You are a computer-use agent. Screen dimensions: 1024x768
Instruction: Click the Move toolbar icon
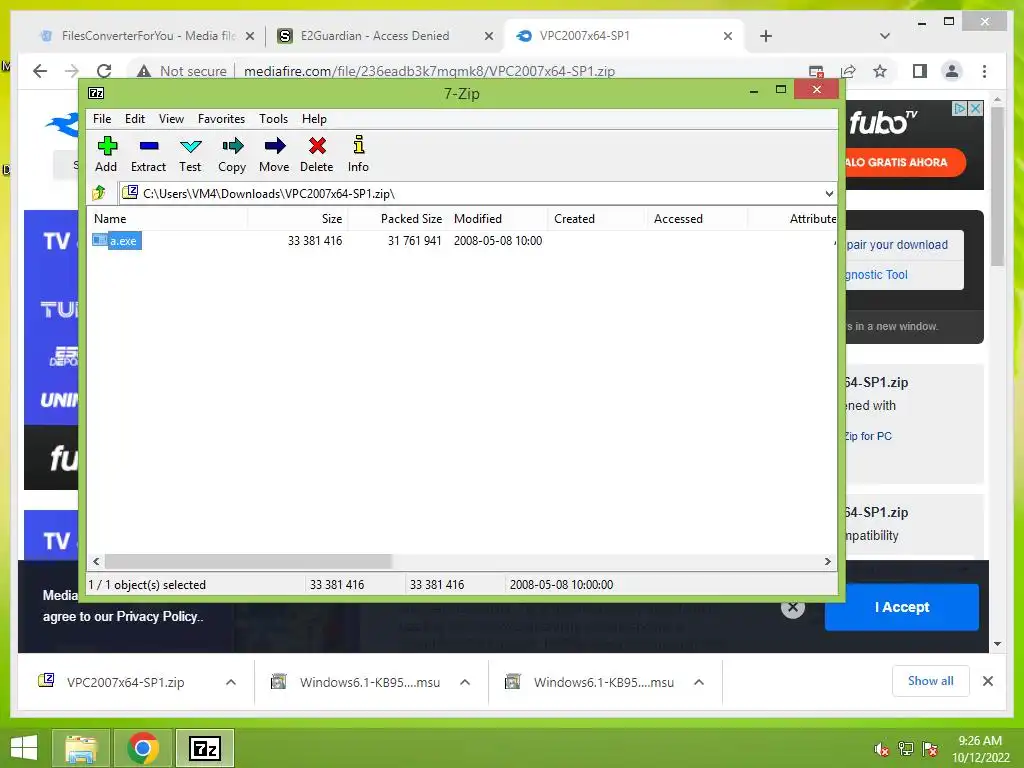coord(274,154)
